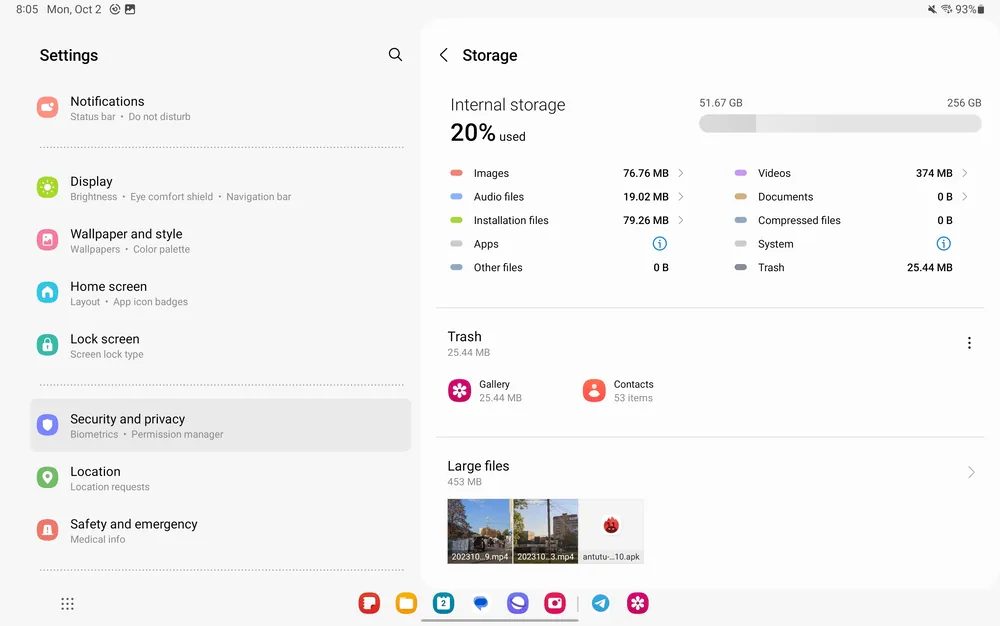Tap the '25.44 MB' Trash row value
Screen dimensions: 1000x626
pos(929,267)
